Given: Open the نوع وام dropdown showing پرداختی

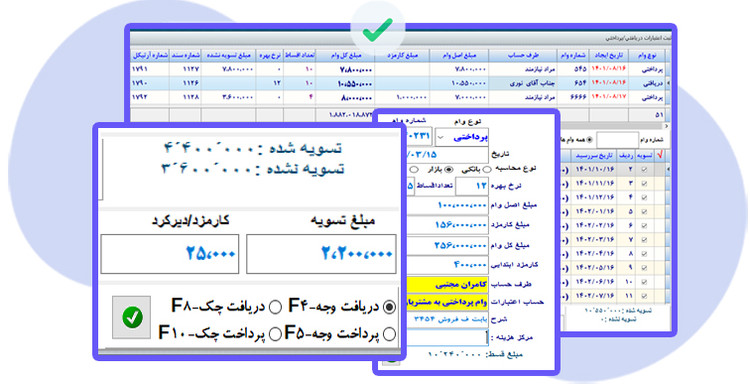Looking at the screenshot, I should click(x=462, y=137).
